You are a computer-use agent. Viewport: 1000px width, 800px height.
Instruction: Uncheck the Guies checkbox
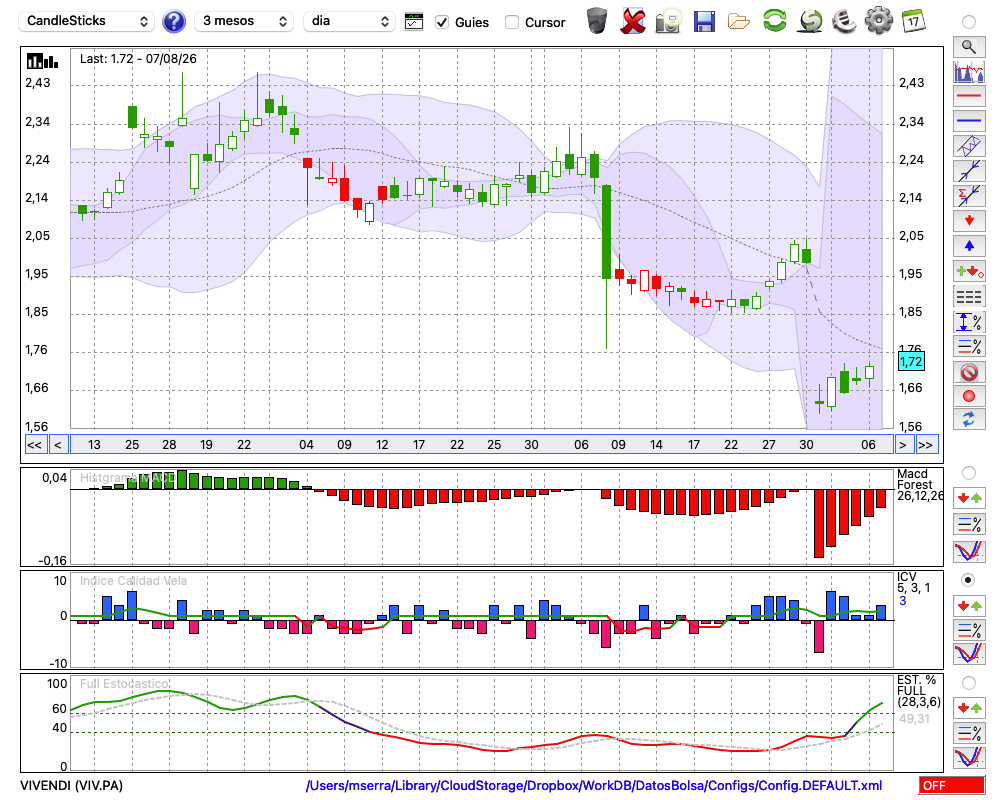pyautogui.click(x=441, y=22)
